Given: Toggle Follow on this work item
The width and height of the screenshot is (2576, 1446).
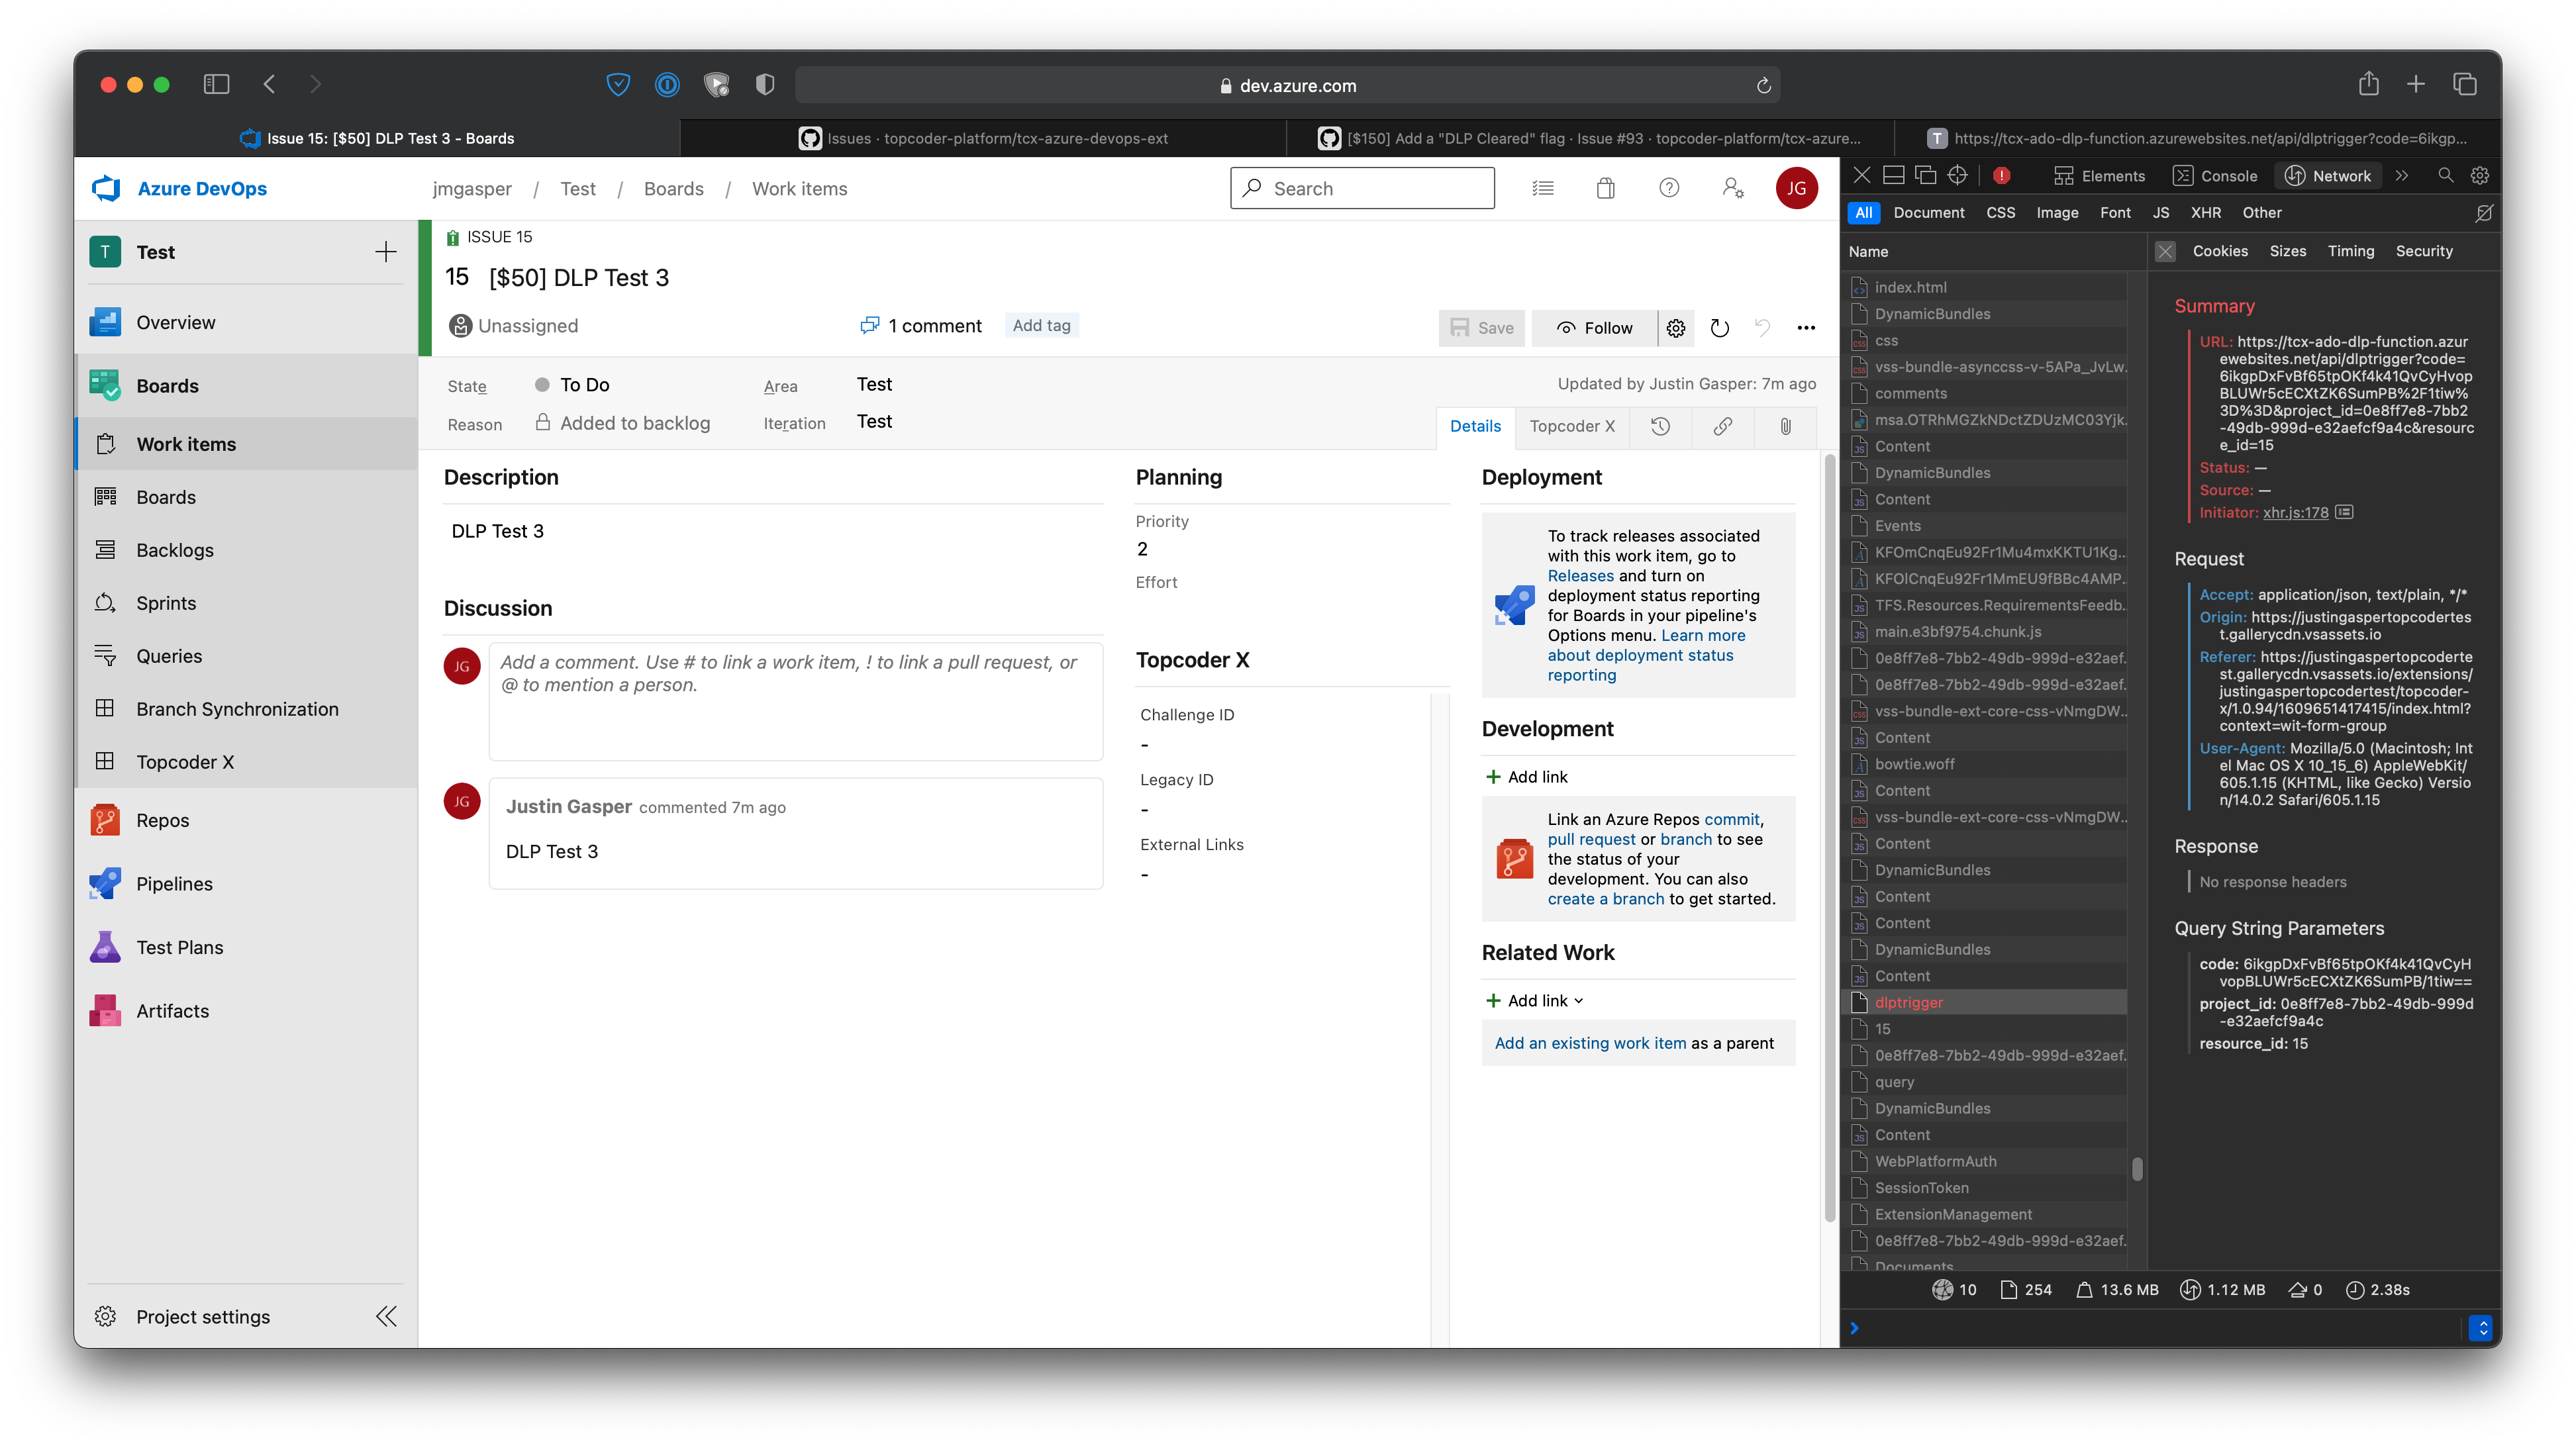Looking at the screenshot, I should pyautogui.click(x=1592, y=327).
